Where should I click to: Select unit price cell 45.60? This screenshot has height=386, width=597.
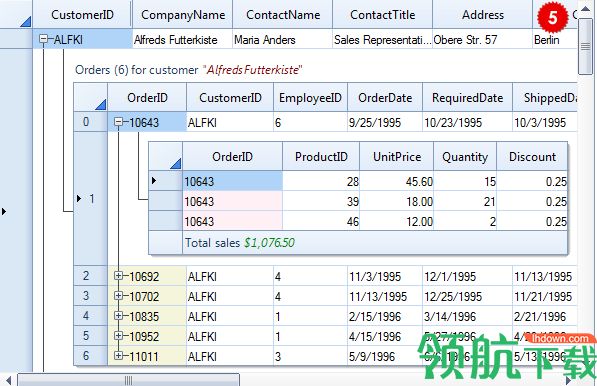coord(397,181)
